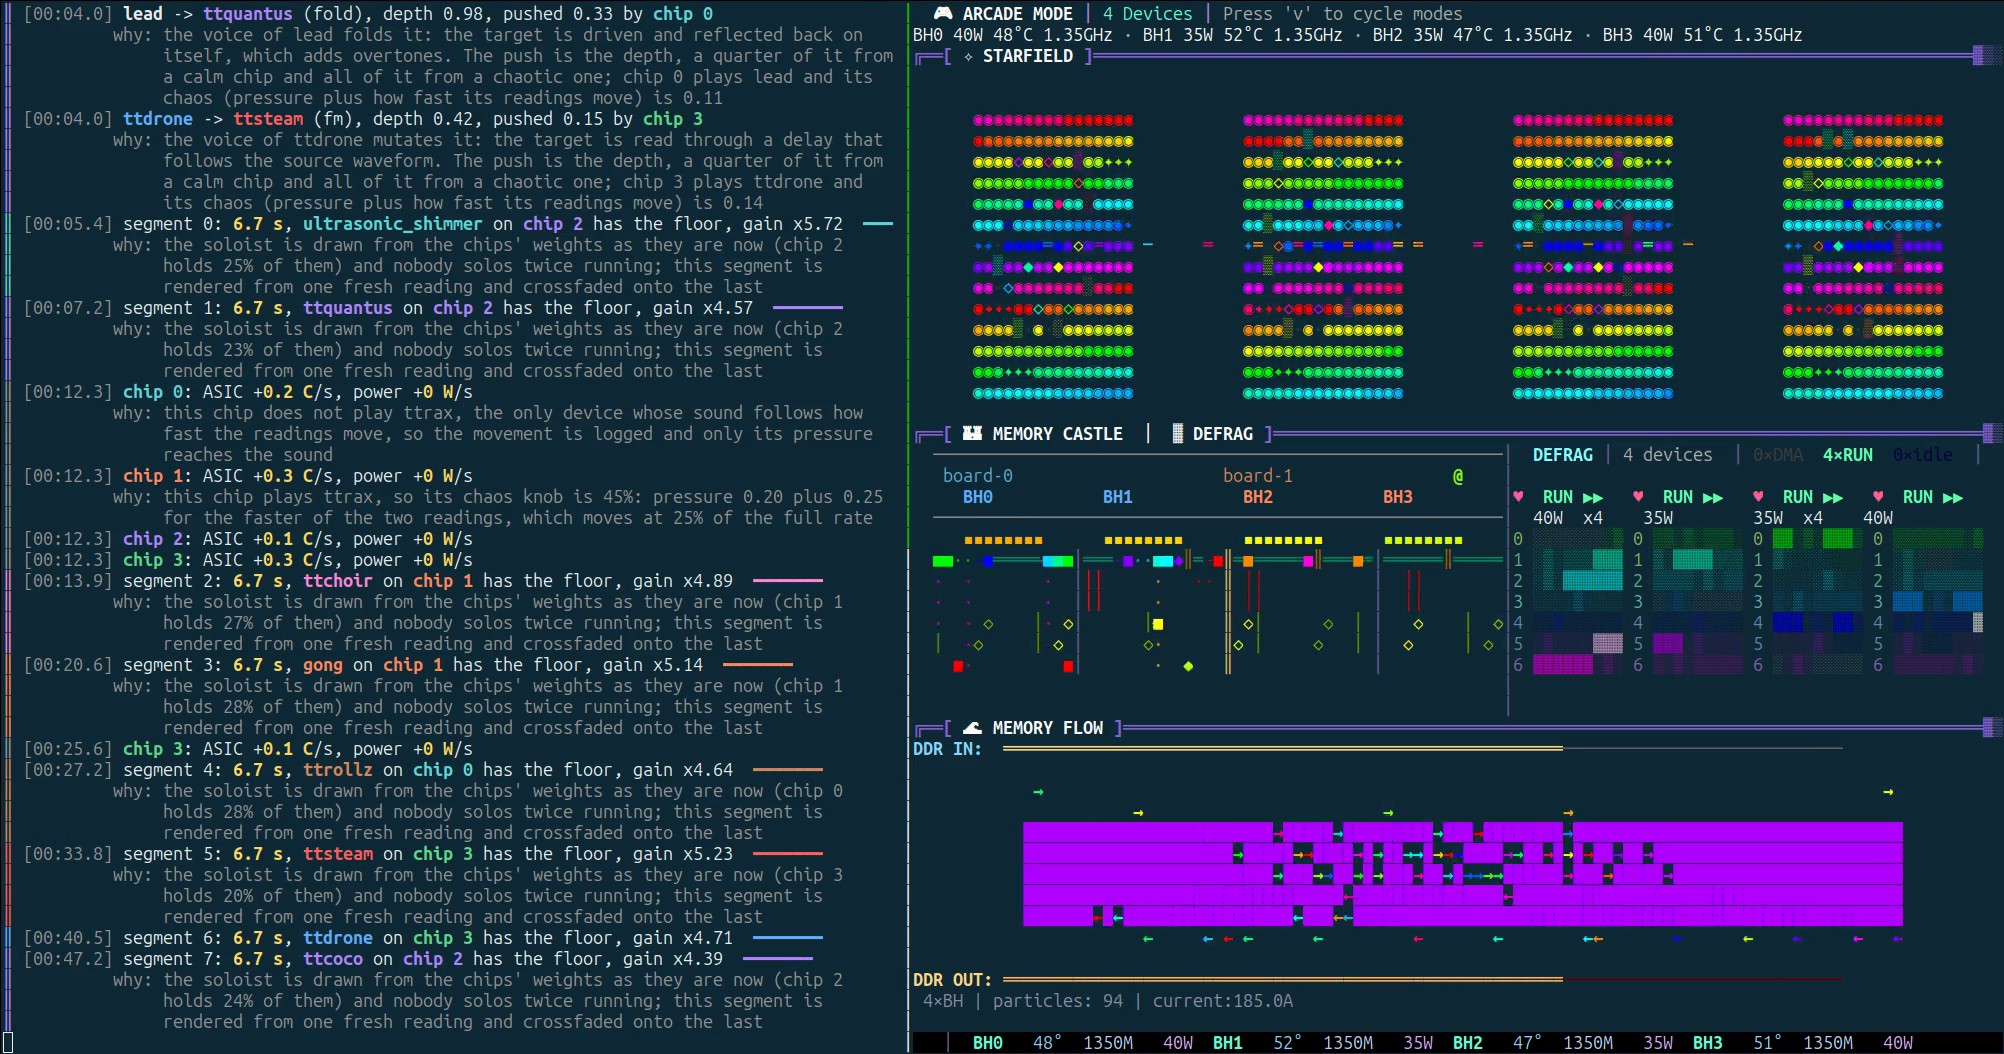Select the STARFIELD panel title

(1028, 56)
